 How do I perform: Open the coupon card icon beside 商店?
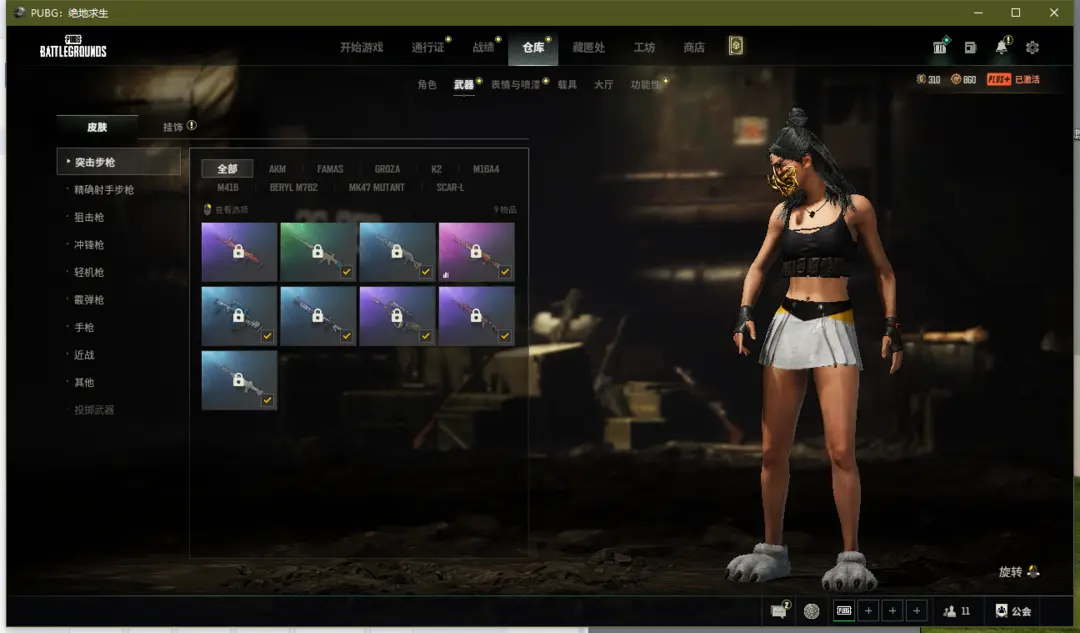(736, 46)
